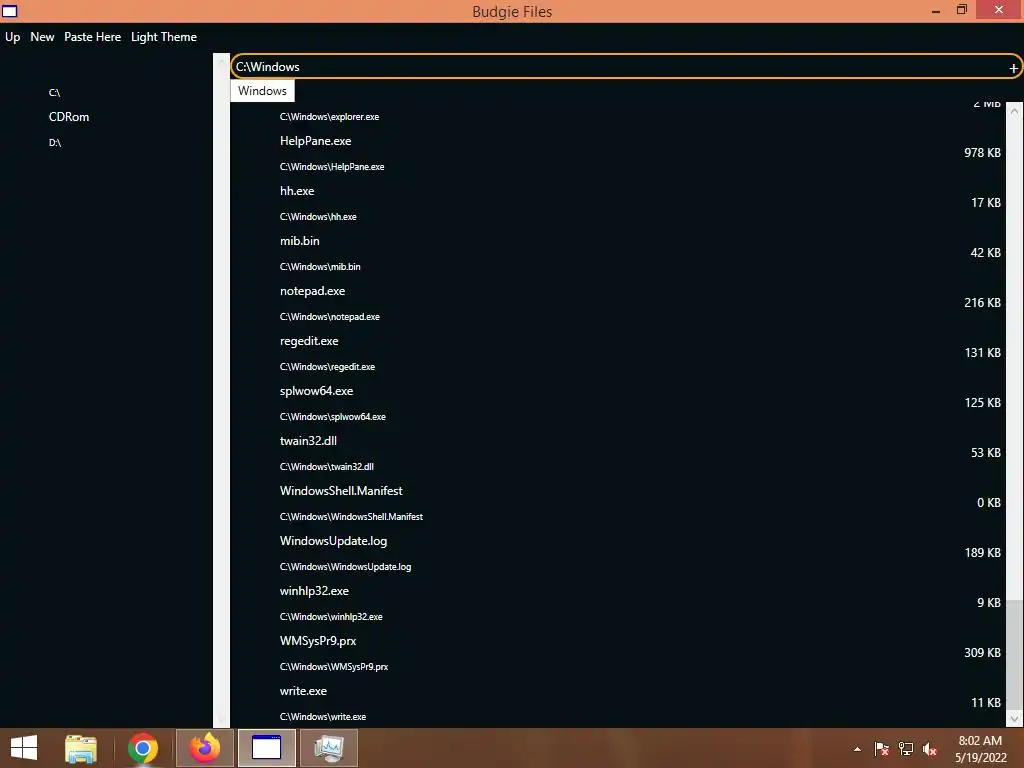Select regedit.exe file
1024x768 pixels.
[309, 341]
